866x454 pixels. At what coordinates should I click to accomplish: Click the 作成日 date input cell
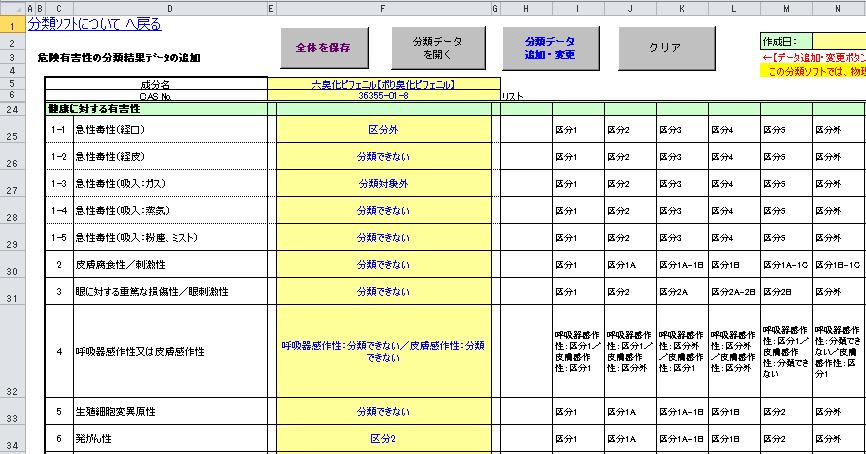point(838,42)
